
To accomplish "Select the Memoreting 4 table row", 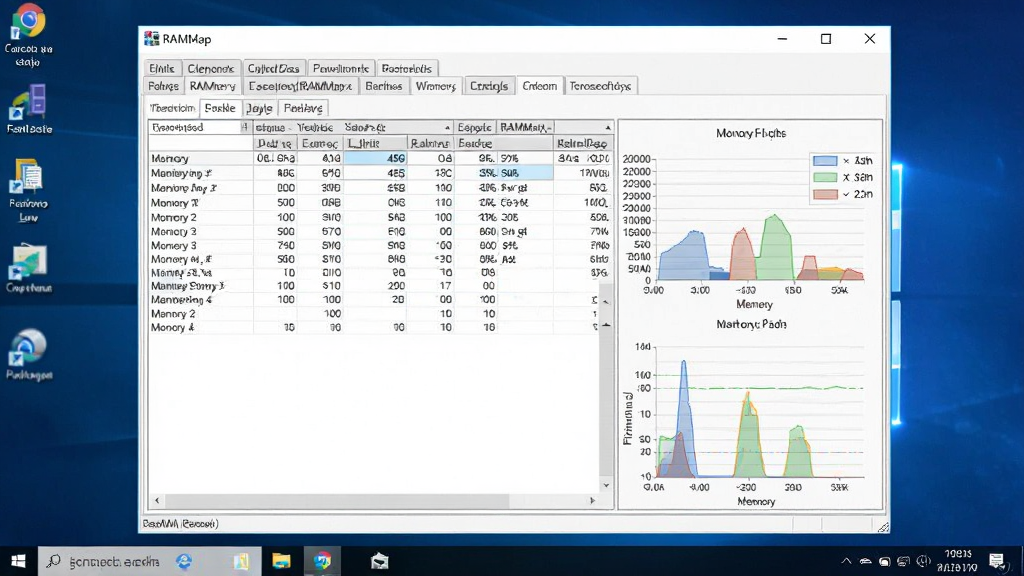I will pos(374,300).
